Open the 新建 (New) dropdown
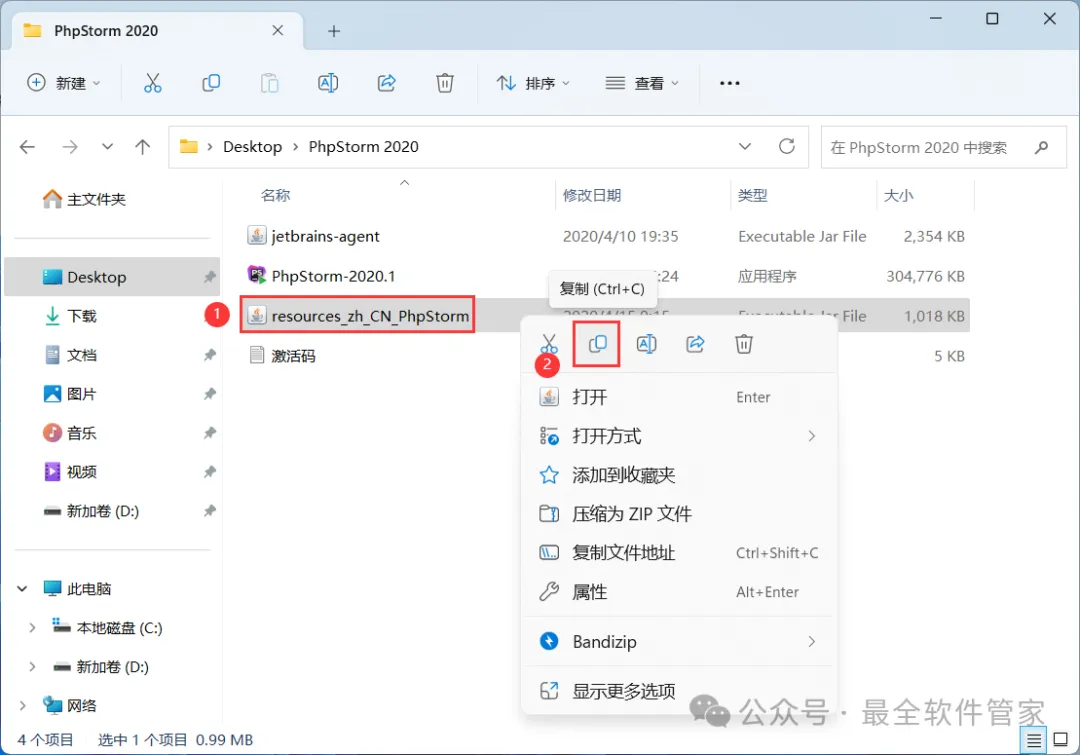Viewport: 1080px width, 755px height. pyautogui.click(x=63, y=83)
